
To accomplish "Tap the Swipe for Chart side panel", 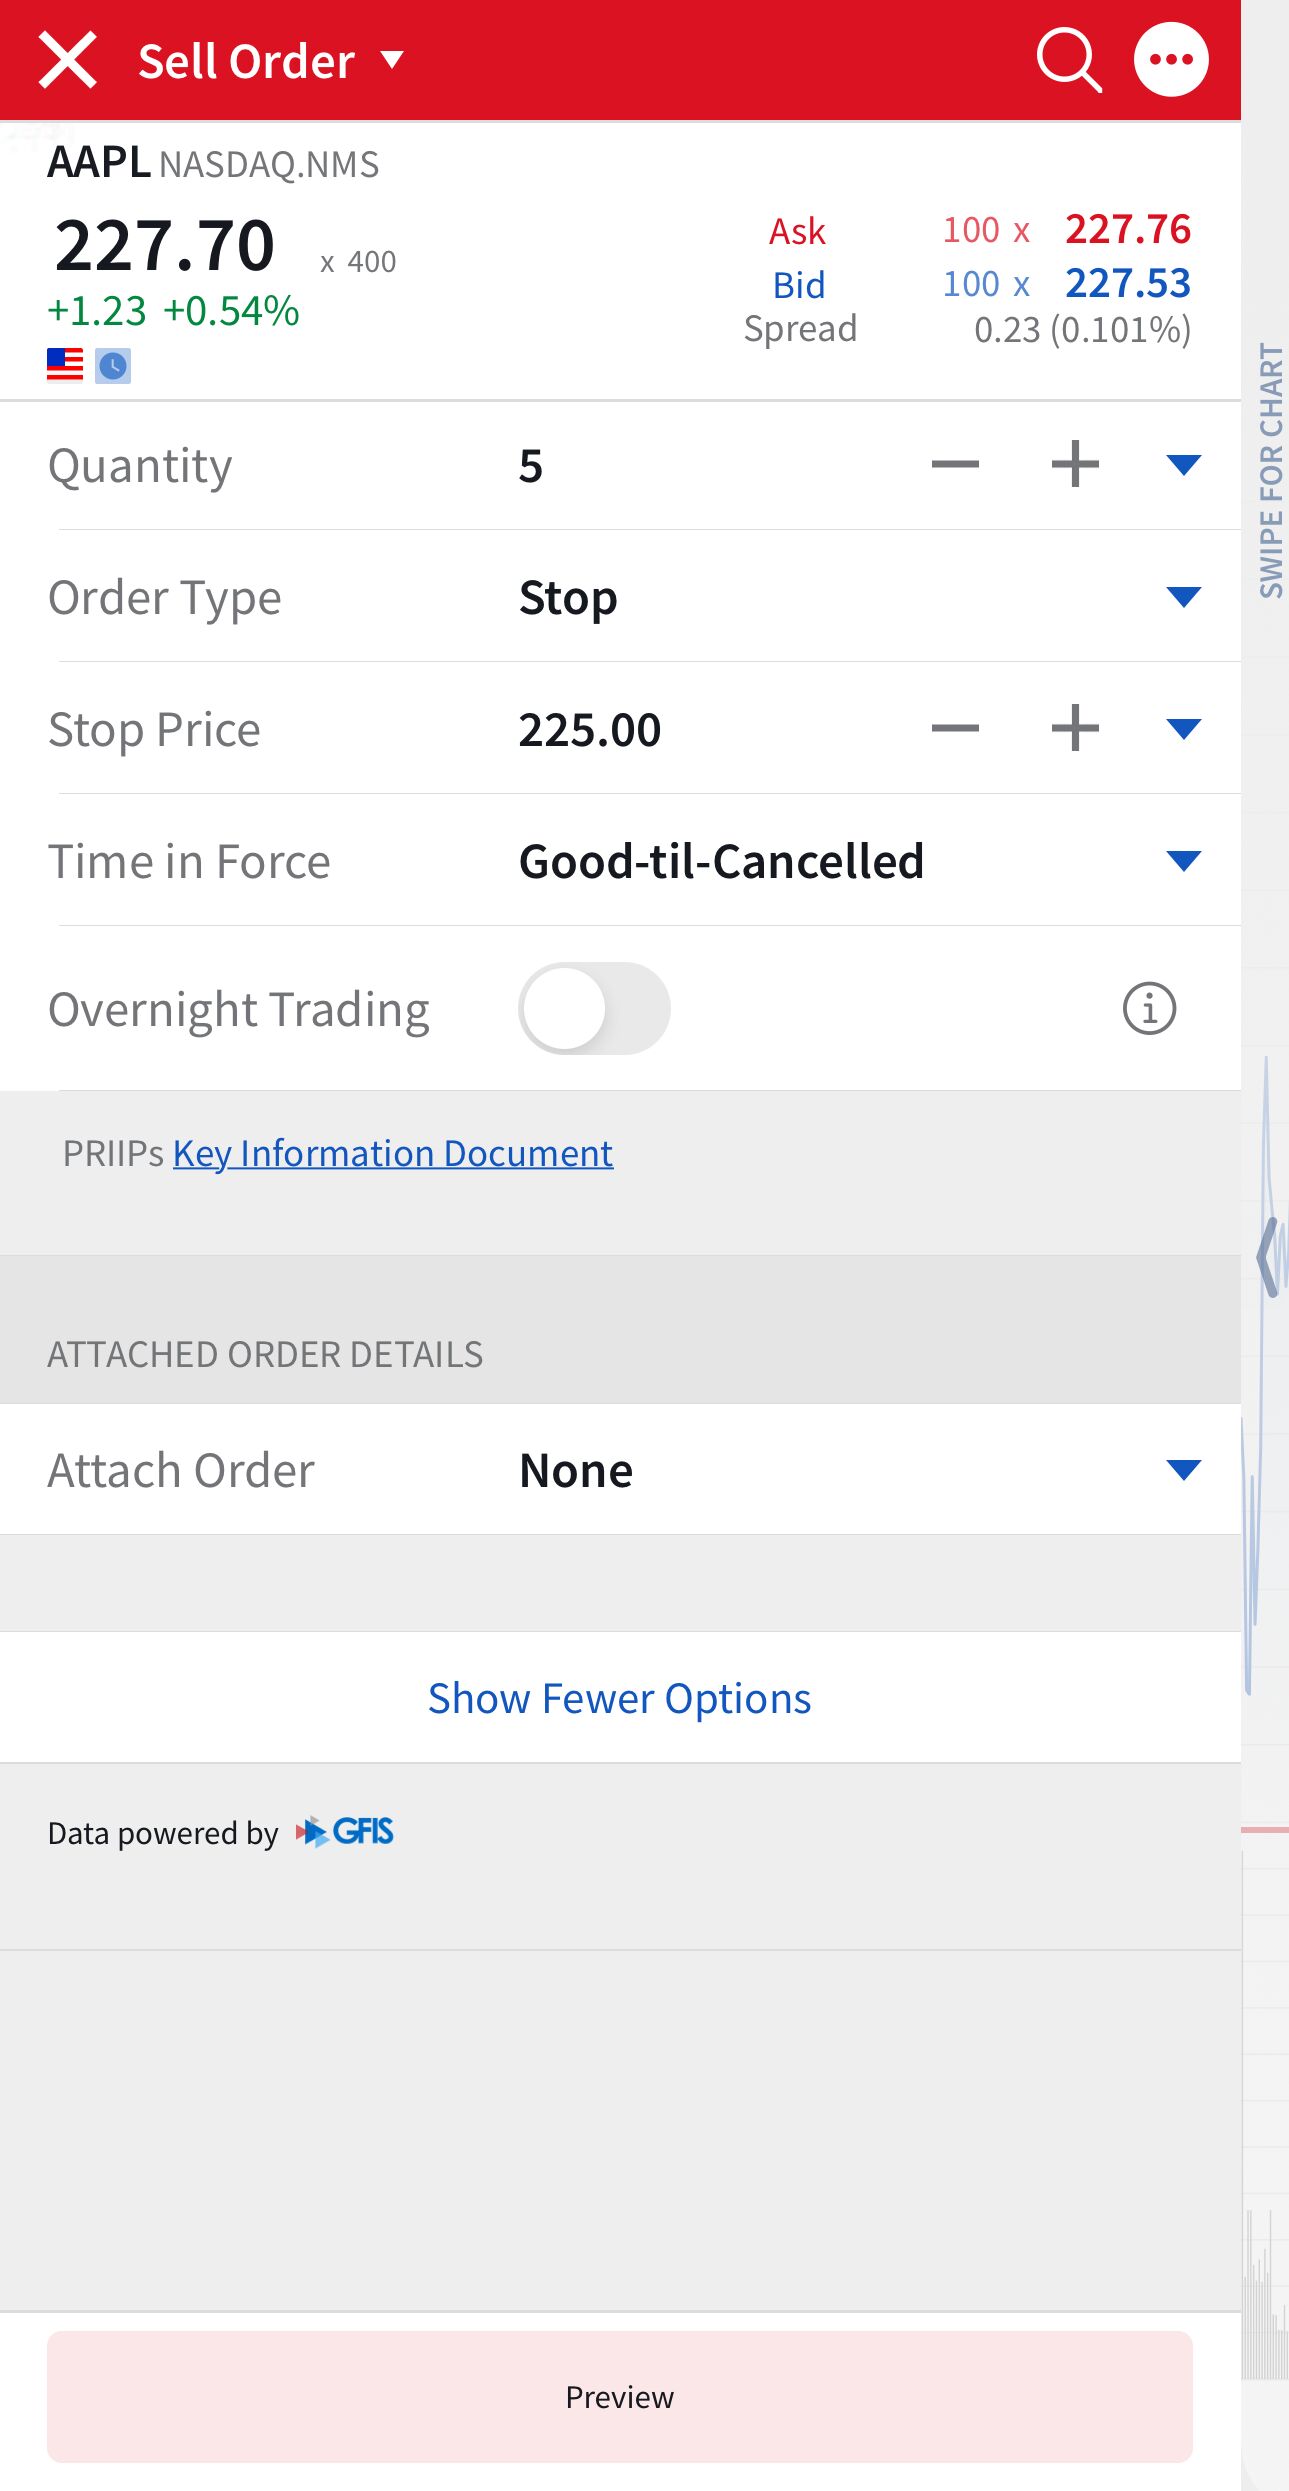I will point(1268,470).
